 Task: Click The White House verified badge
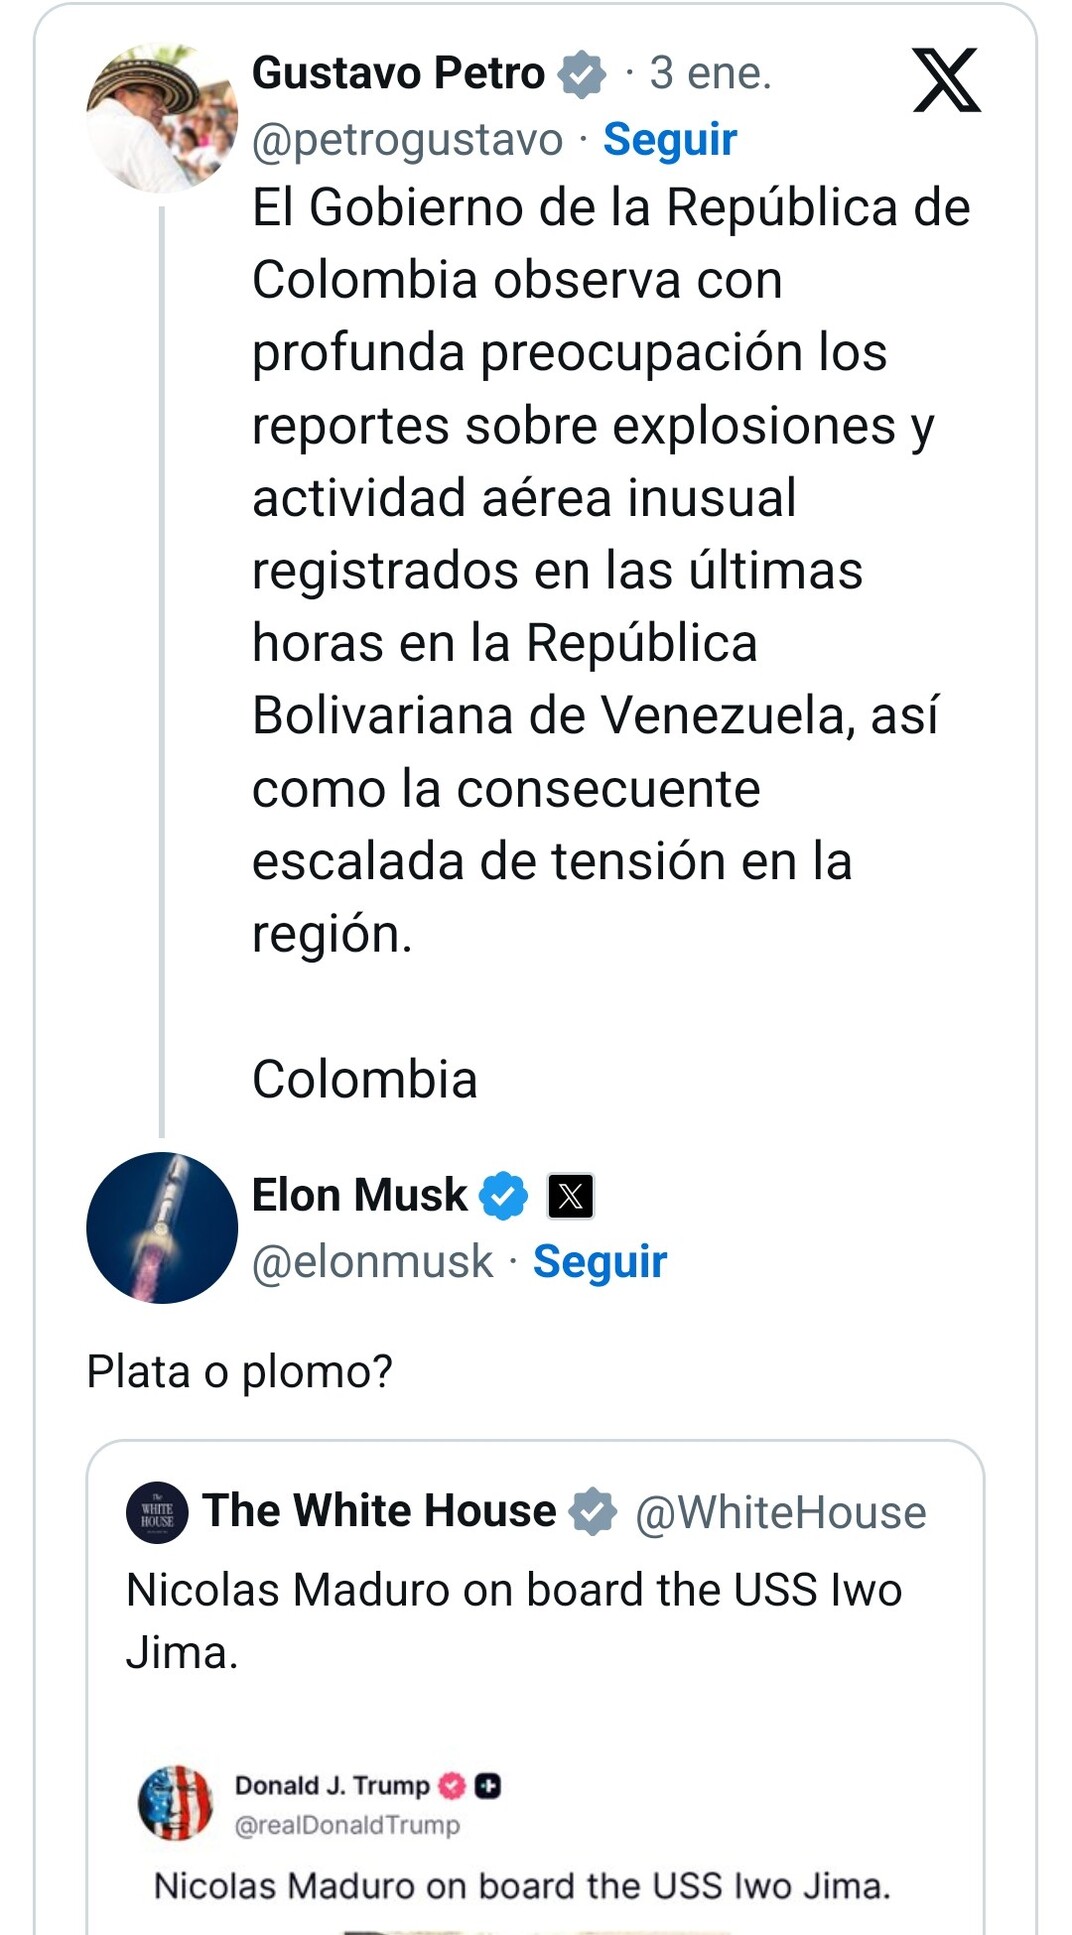(x=593, y=1512)
